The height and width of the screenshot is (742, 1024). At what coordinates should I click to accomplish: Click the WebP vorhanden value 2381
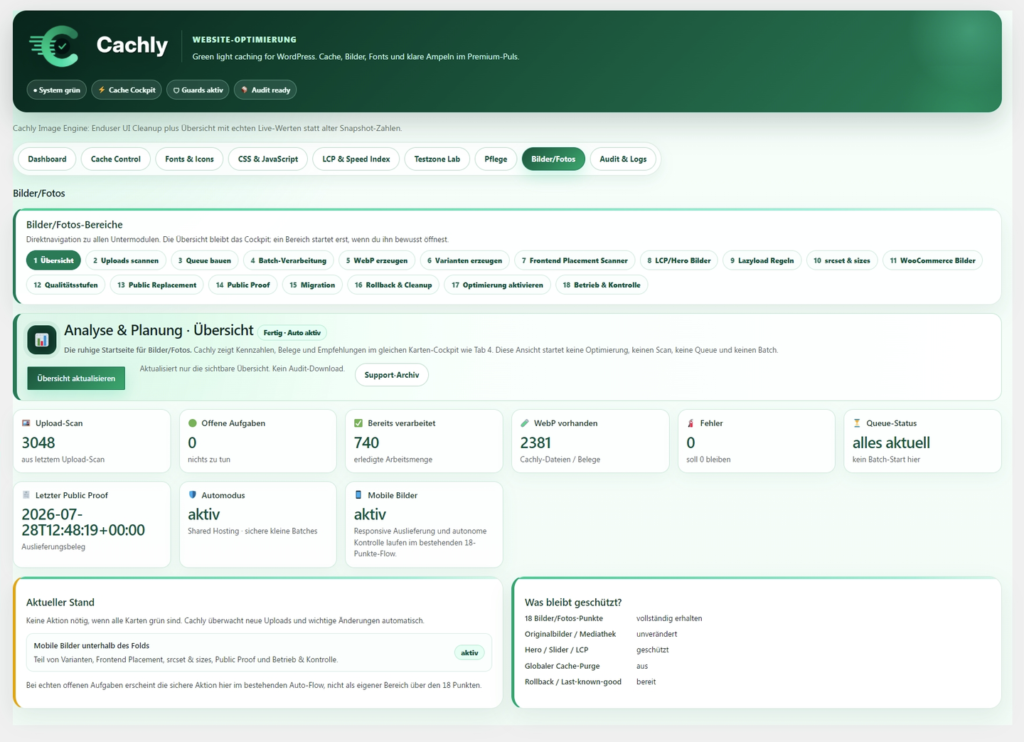click(x=536, y=443)
